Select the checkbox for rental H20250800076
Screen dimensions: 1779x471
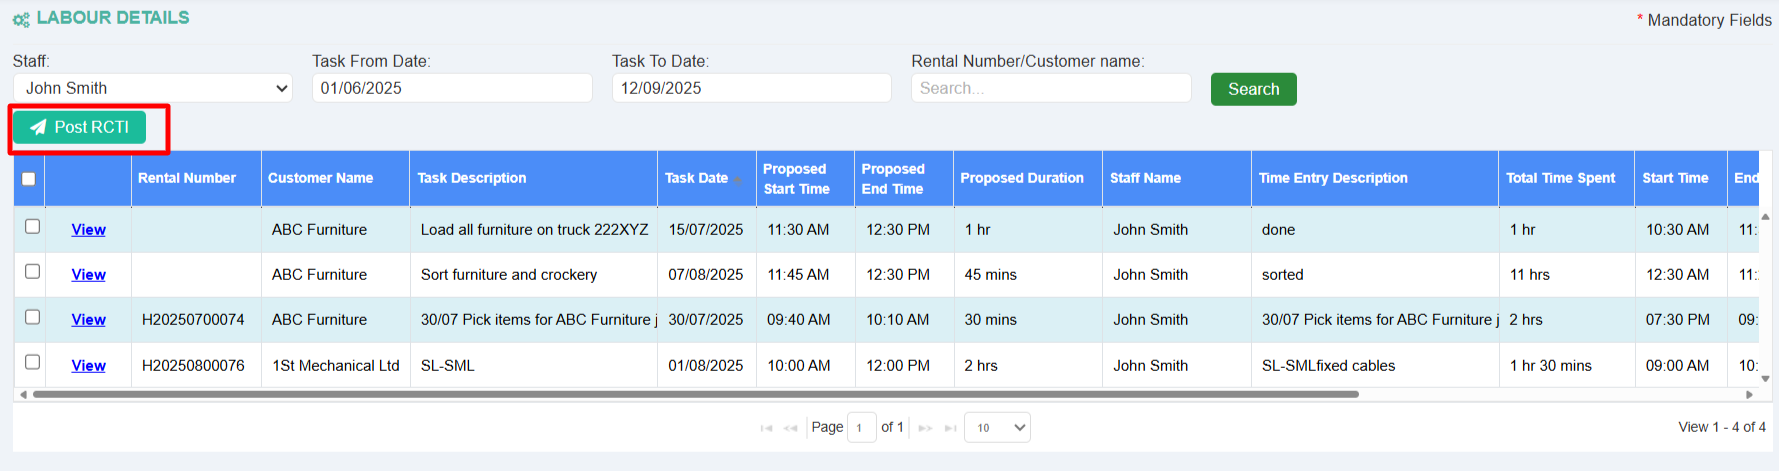point(32,362)
